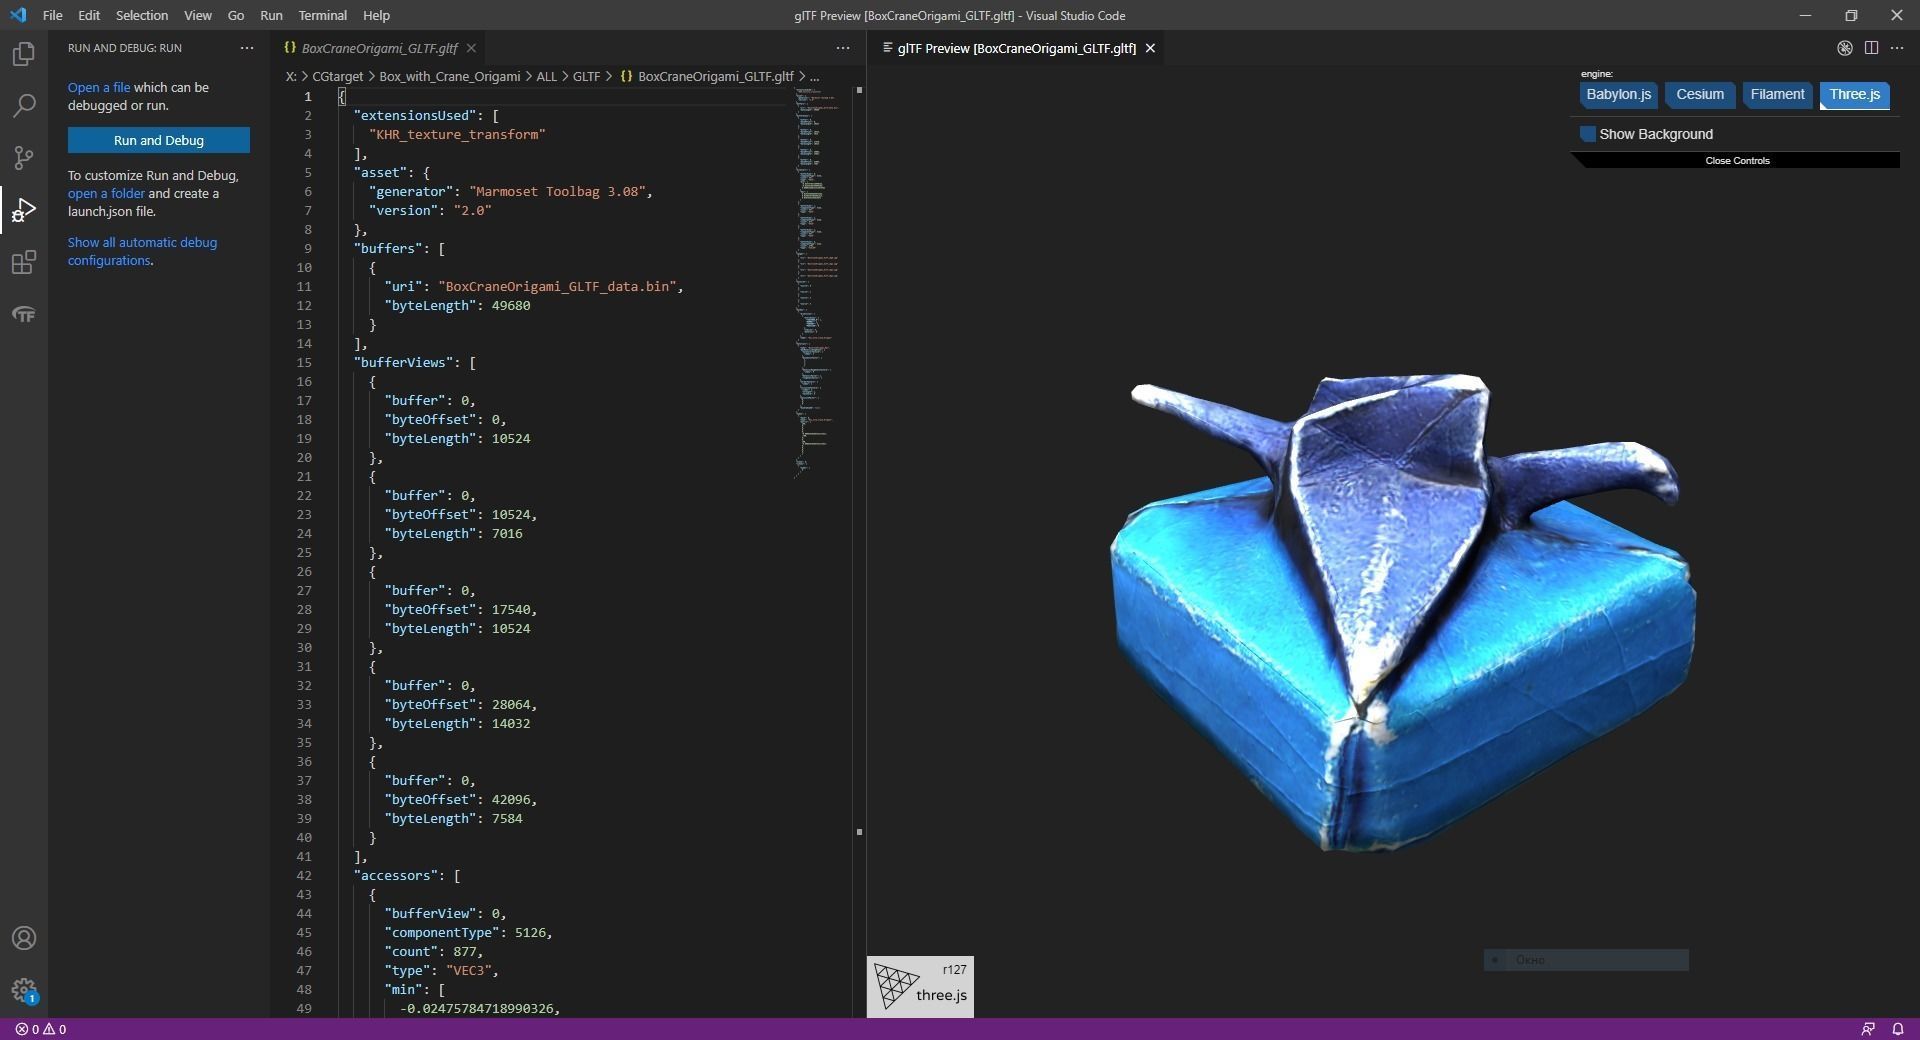Viewport: 1920px width, 1040px height.
Task: Open the CGtarget breadcrumb dropdown
Action: tap(337, 76)
